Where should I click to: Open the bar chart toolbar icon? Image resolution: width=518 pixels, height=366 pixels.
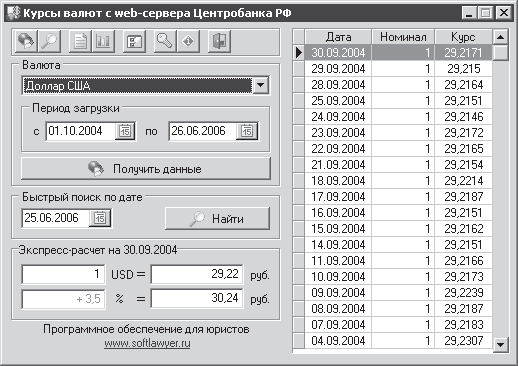tap(103, 42)
